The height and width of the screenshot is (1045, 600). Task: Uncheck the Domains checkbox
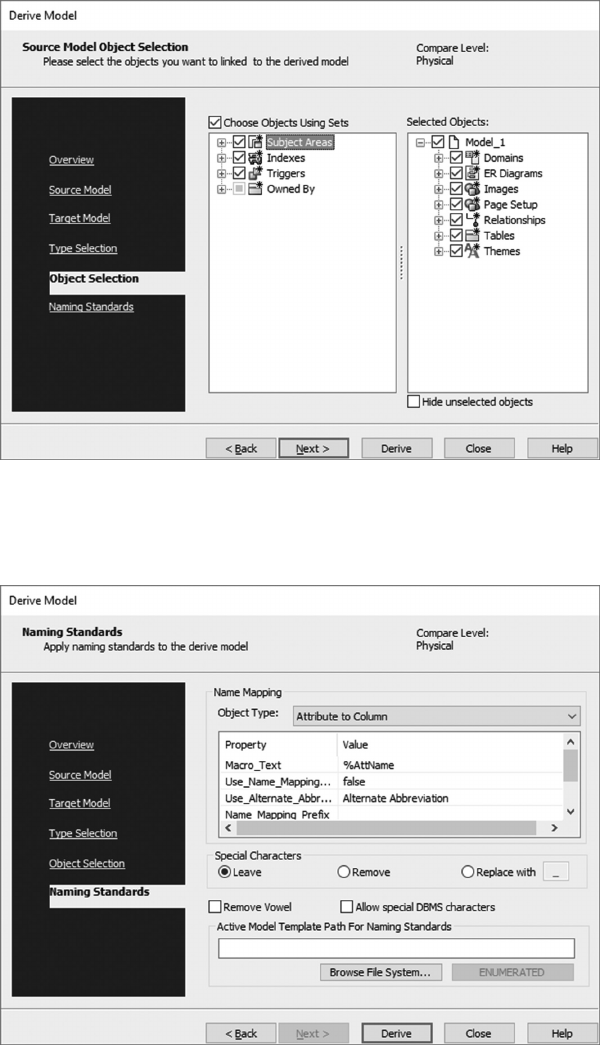tap(456, 158)
